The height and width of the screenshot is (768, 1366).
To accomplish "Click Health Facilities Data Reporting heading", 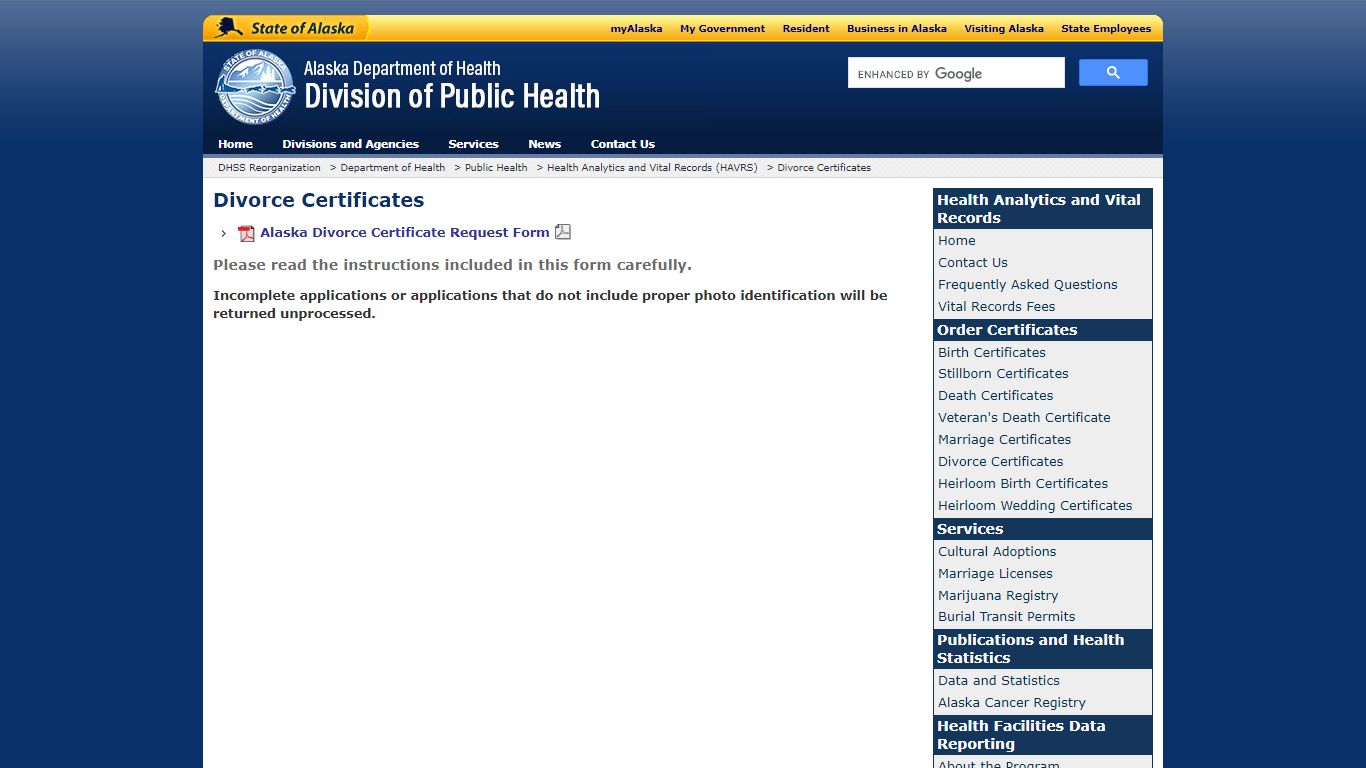I will coord(1042,735).
